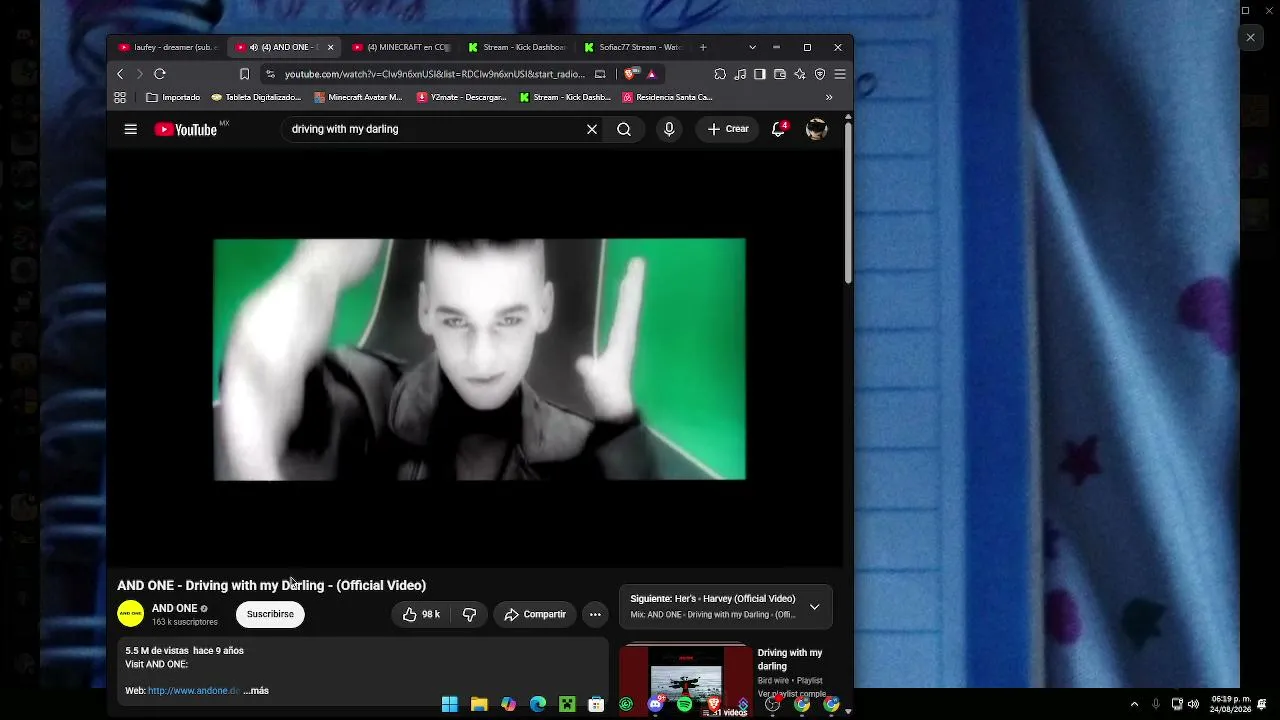The height and width of the screenshot is (720, 1280).
Task: Open File Explorer from the taskbar
Action: (479, 704)
